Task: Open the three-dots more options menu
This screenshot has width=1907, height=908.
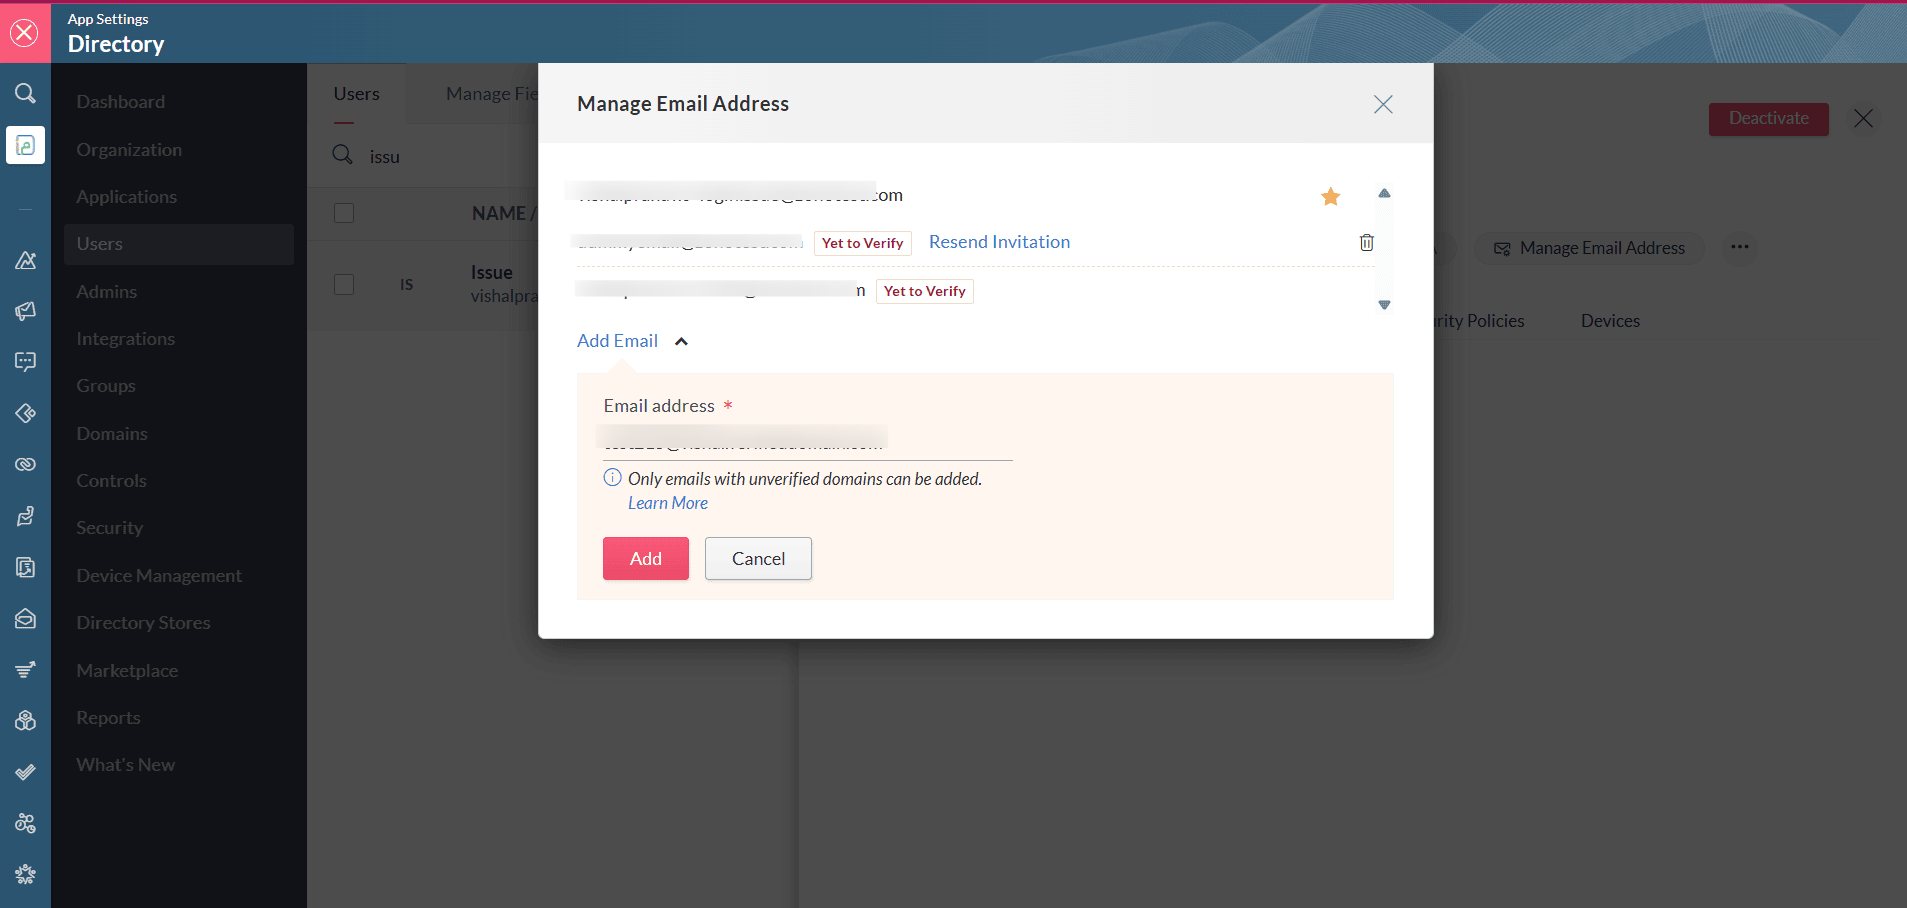Action: click(x=1740, y=247)
